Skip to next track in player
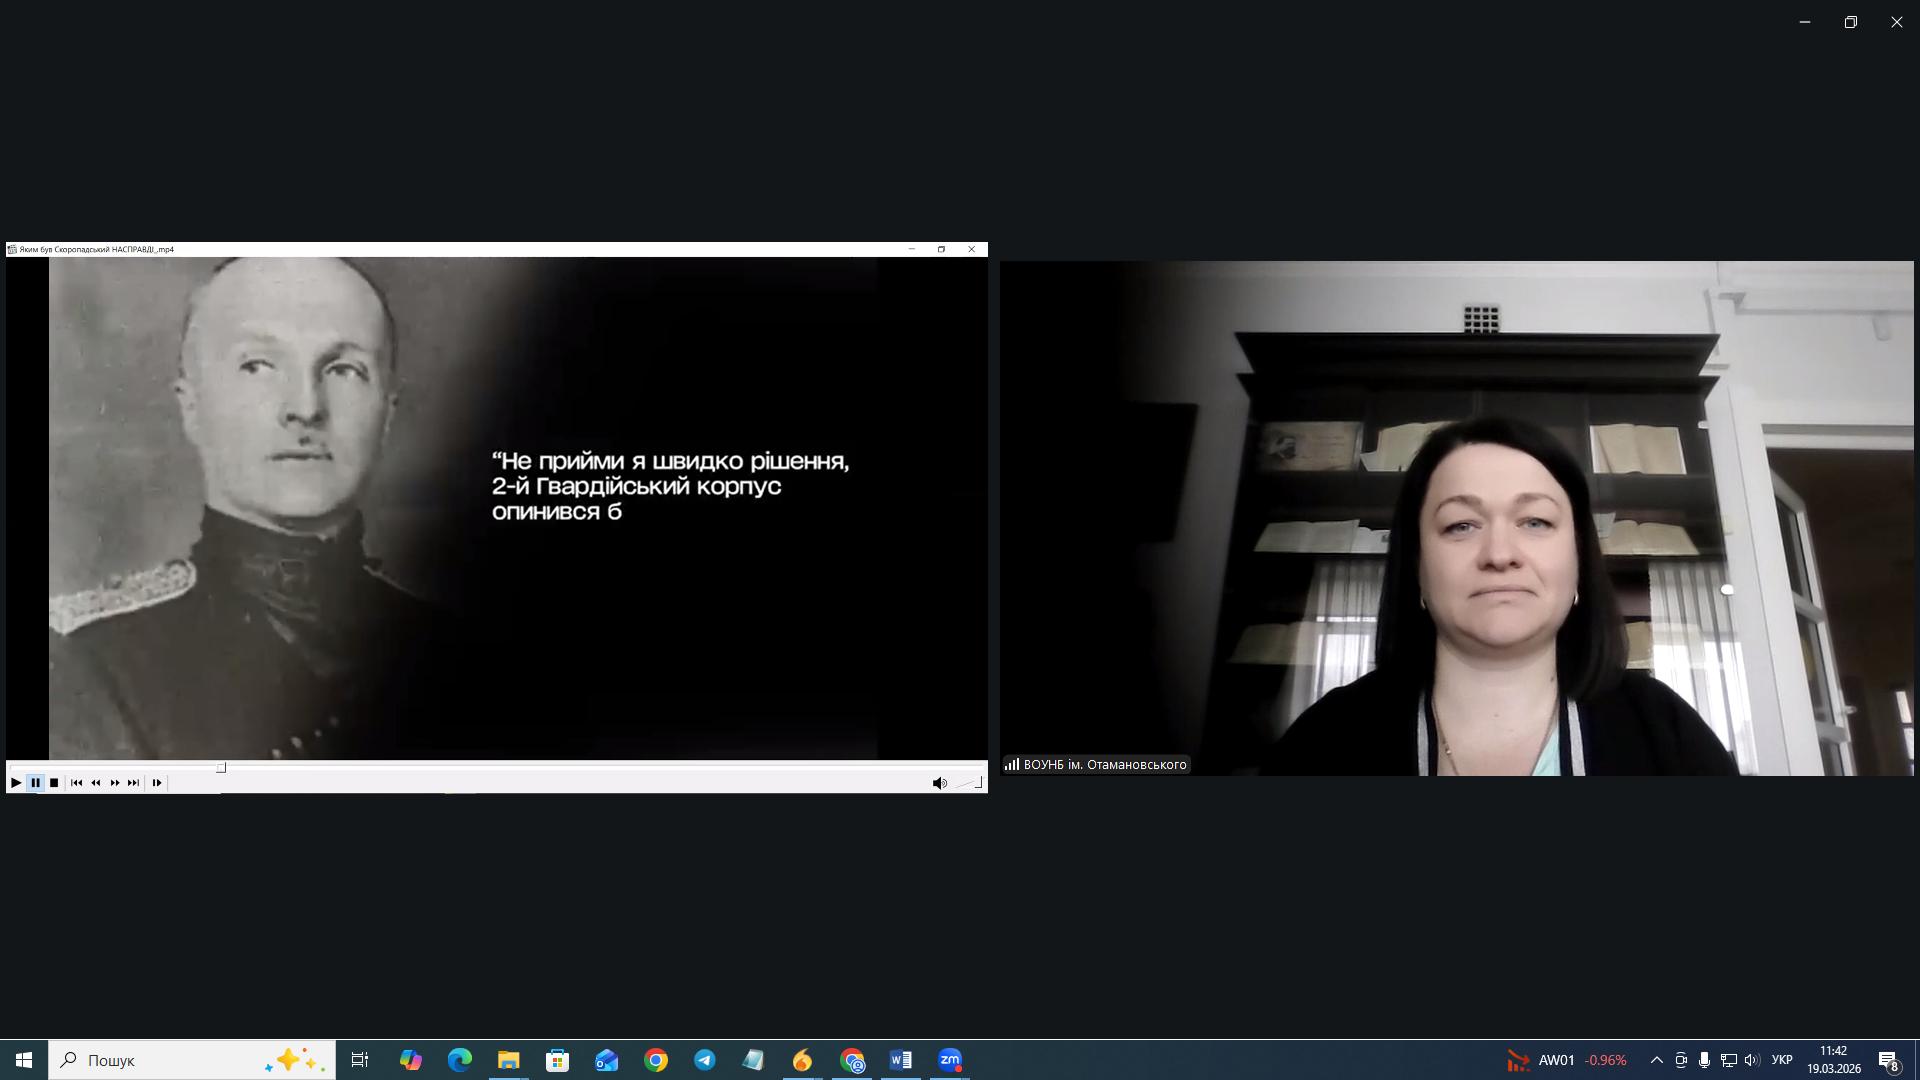Image resolution: width=1920 pixels, height=1080 pixels. [134, 783]
